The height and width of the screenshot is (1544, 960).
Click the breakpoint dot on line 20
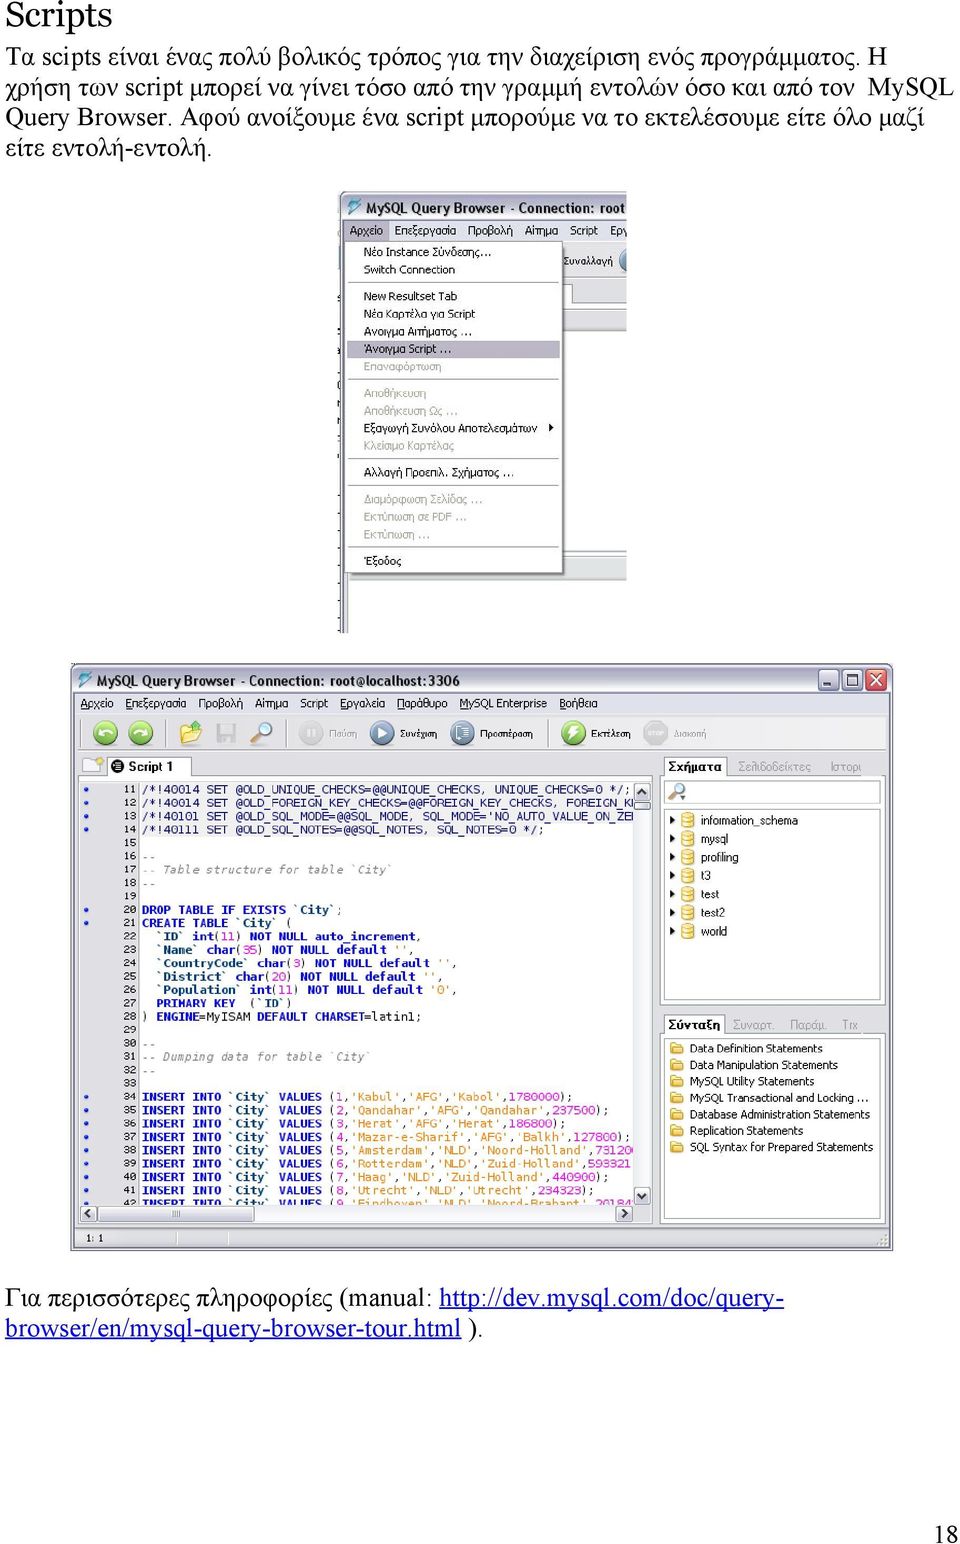(x=86, y=910)
